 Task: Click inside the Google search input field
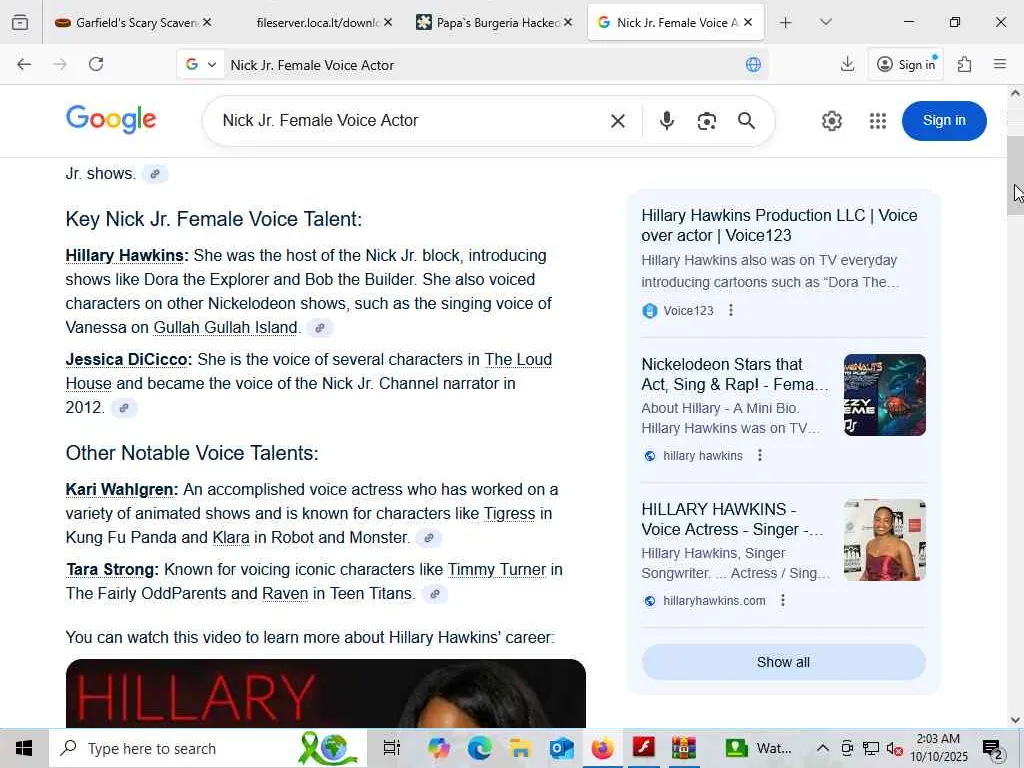point(411,121)
